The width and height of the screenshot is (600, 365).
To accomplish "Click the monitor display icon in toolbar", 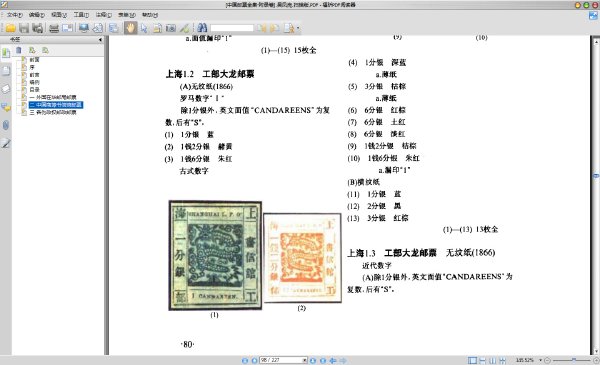I will pyautogui.click(x=83, y=28).
